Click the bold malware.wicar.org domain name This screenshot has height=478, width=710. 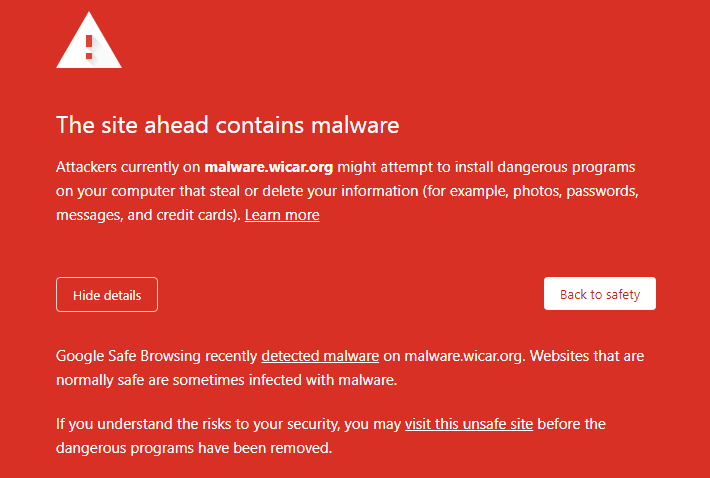268,166
